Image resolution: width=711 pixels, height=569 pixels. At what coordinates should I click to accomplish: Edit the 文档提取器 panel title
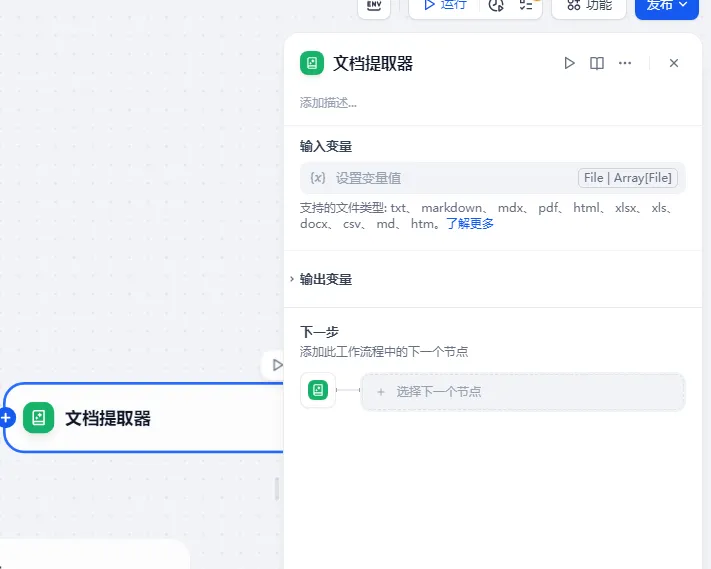point(373,63)
